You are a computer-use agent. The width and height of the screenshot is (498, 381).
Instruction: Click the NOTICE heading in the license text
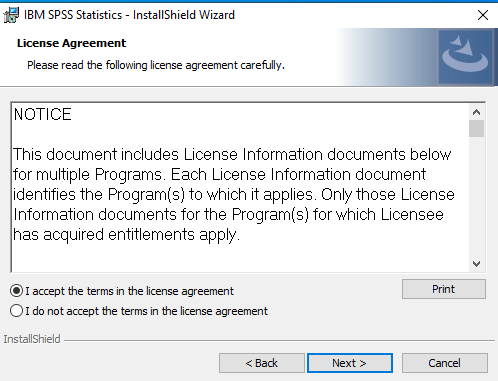pos(42,114)
